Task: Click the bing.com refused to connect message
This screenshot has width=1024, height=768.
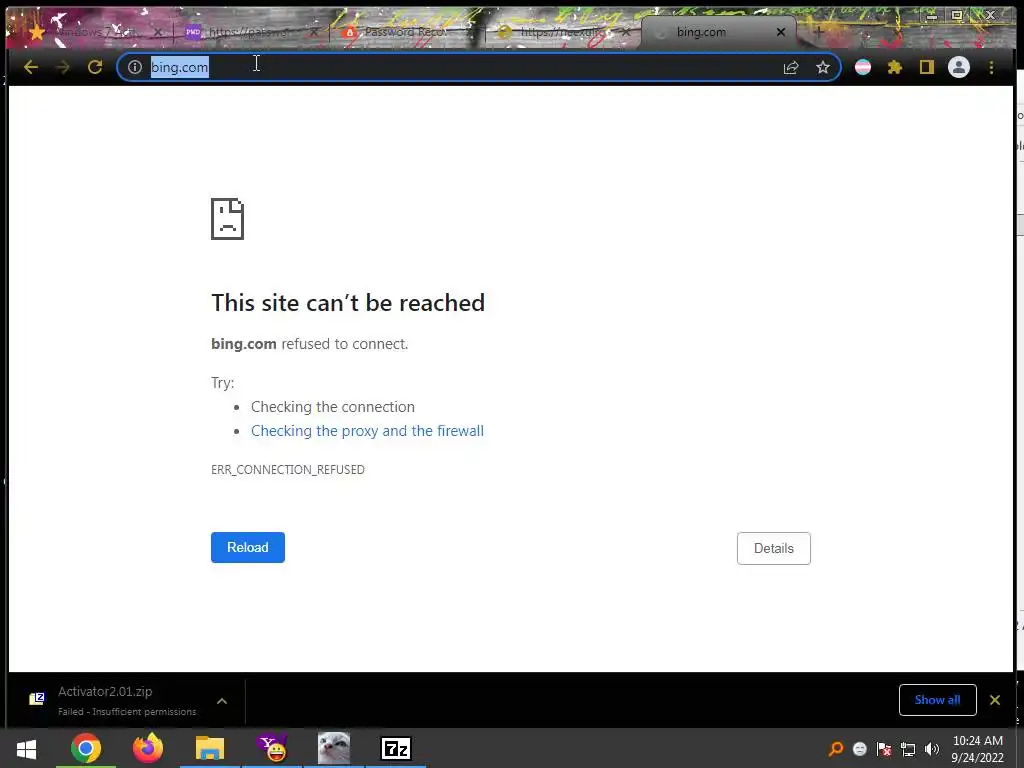Action: (309, 344)
